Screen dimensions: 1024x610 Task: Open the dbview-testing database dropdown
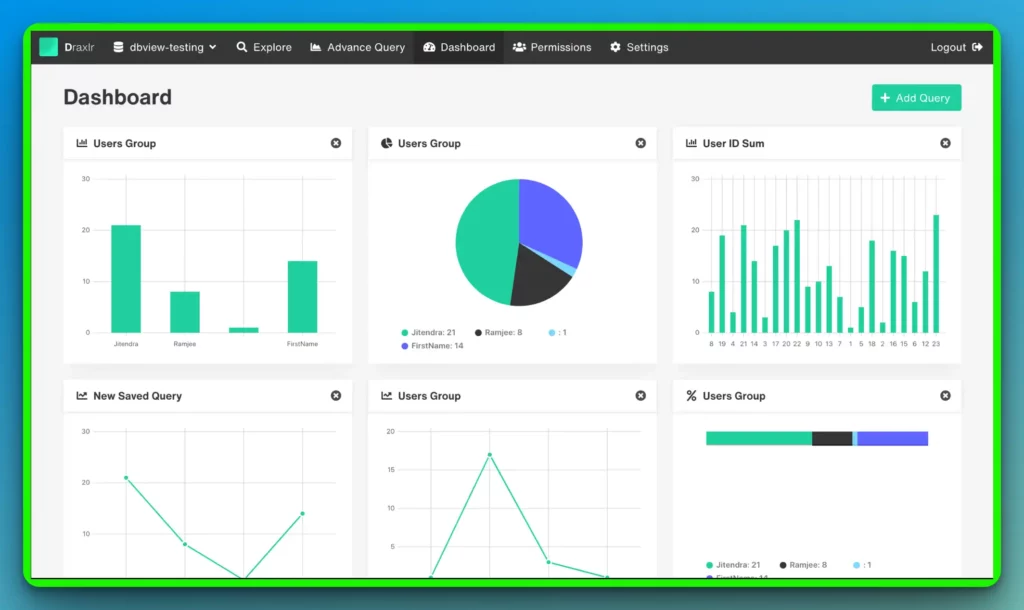click(x=165, y=47)
